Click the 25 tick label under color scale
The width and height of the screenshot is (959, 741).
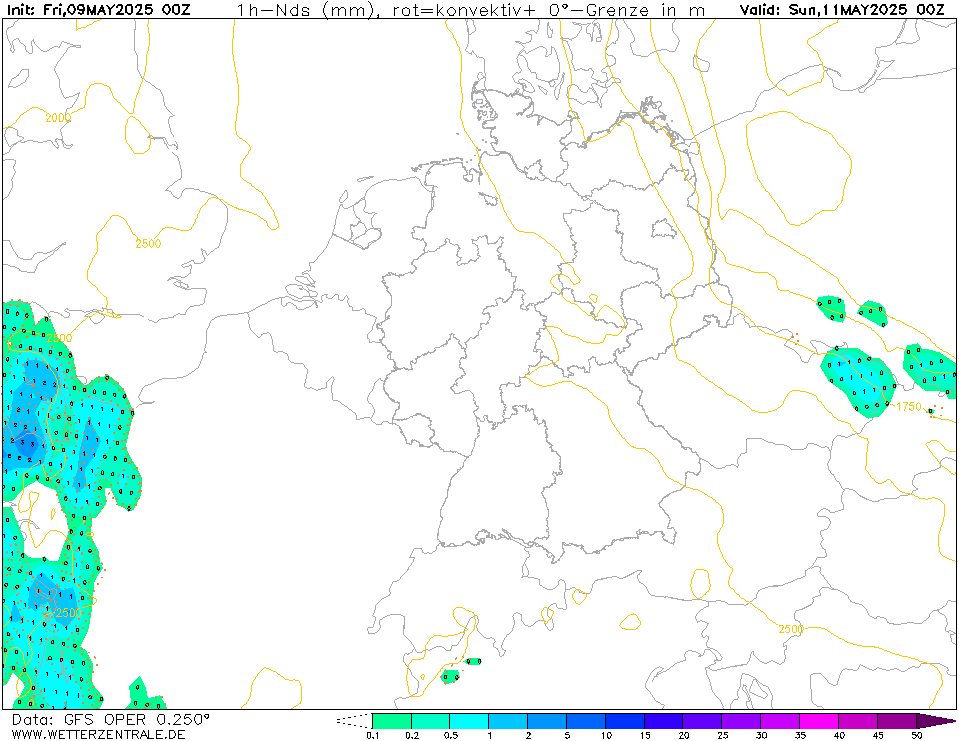(722, 735)
